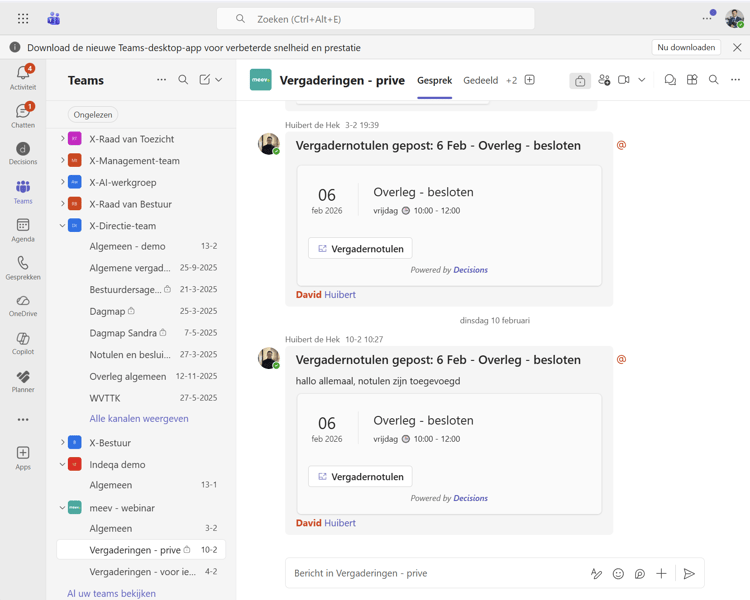Click the Nu downloaden button
This screenshot has width=750, height=600.
click(x=686, y=47)
